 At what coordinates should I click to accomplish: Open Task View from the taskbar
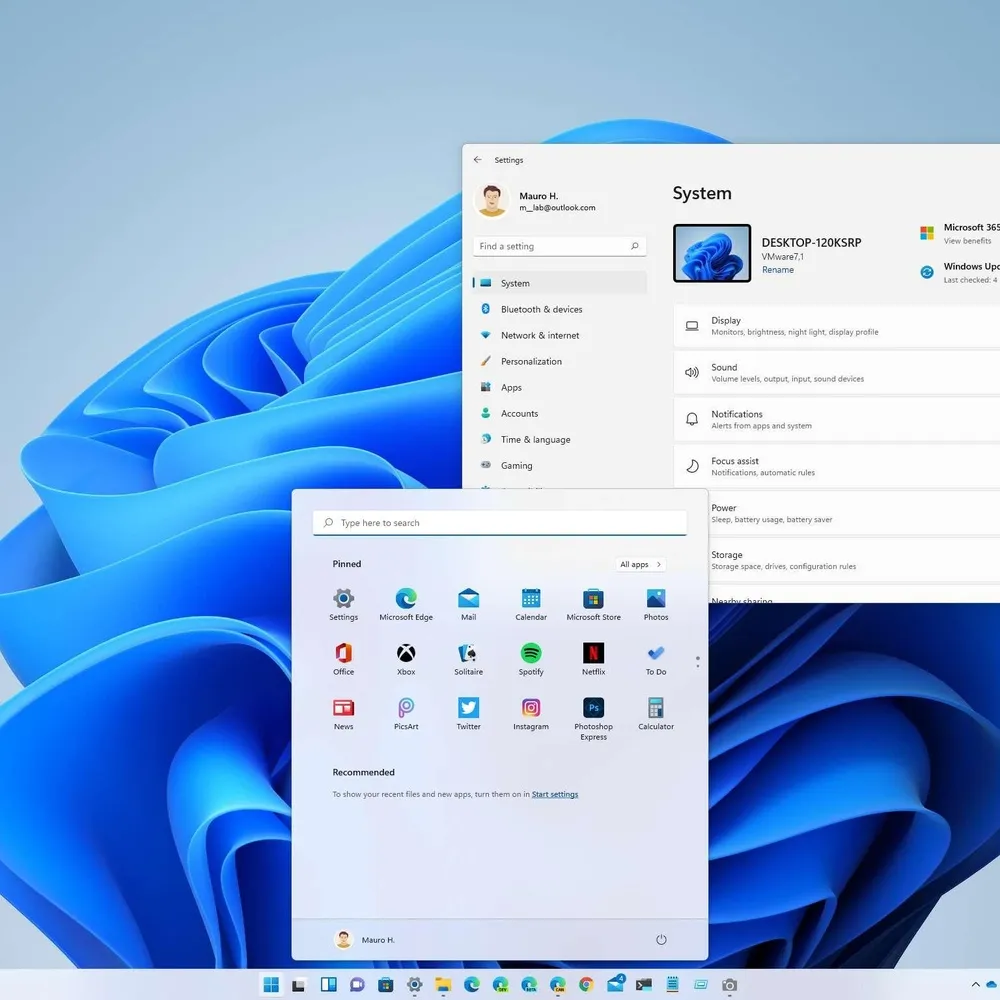(298, 985)
